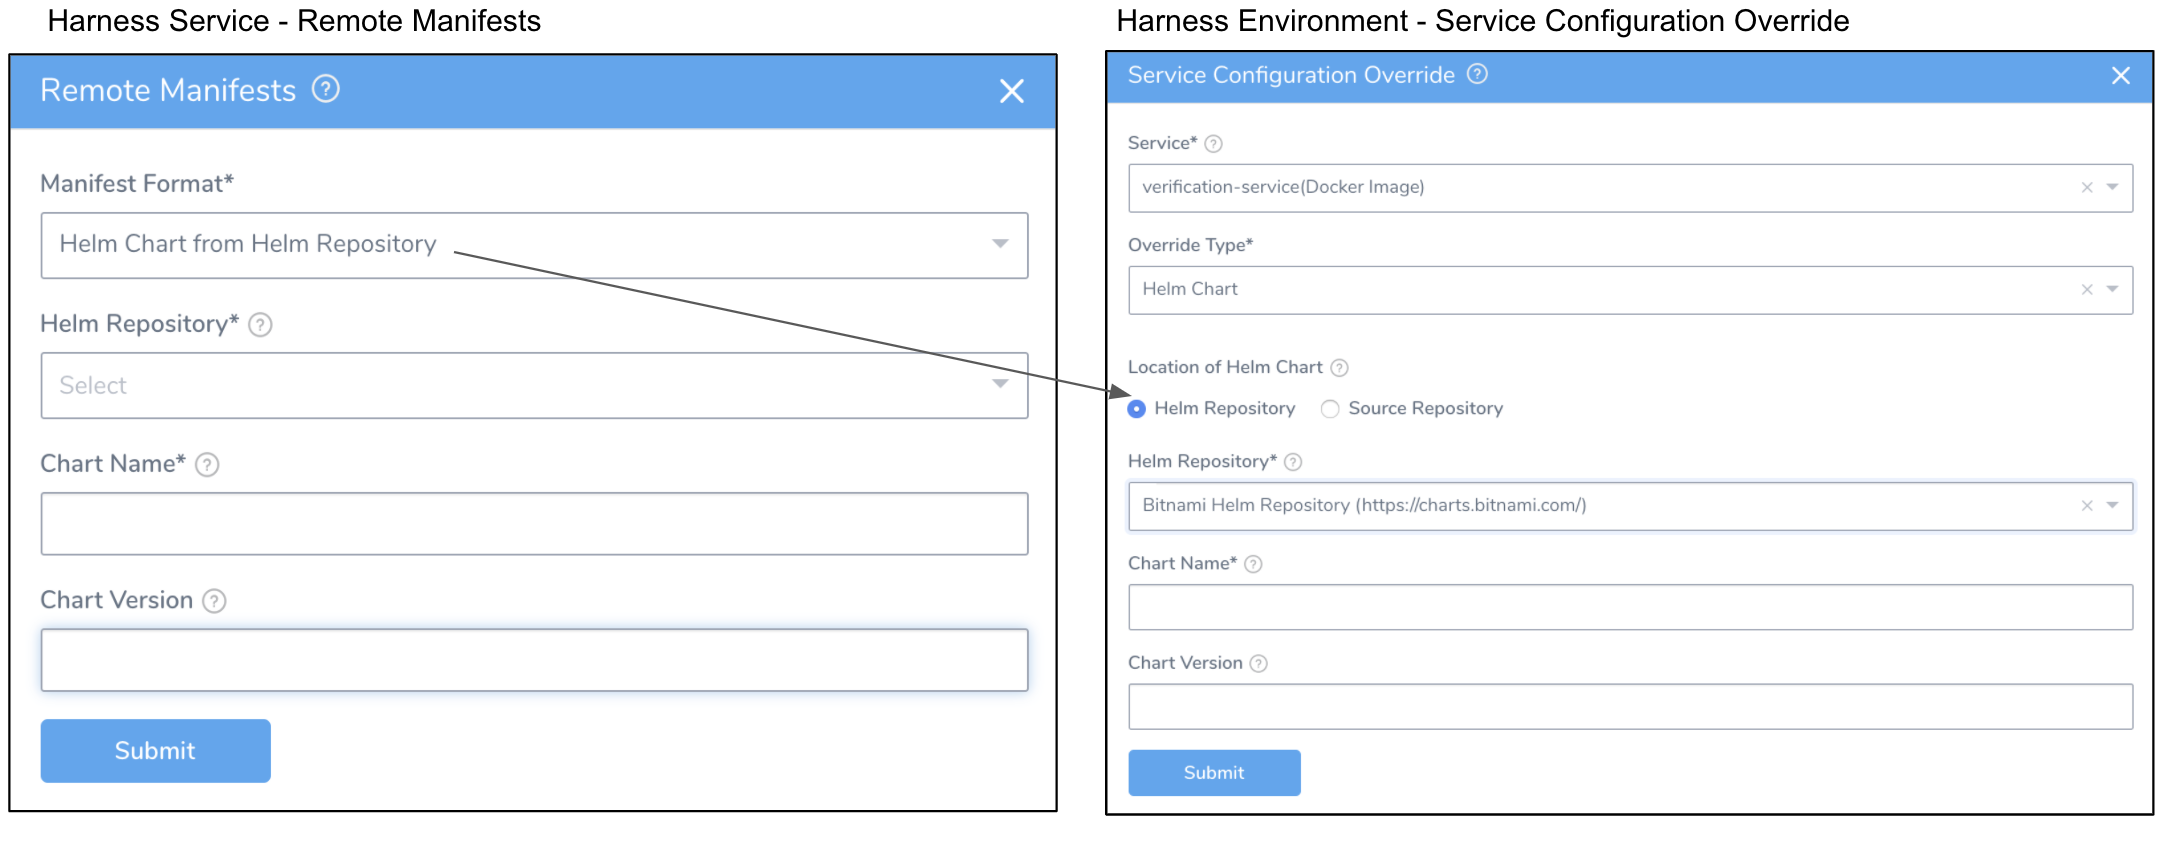This screenshot has height=844, width=2172.
Task: Open Helm Repository Select dropdown in Remote Manifests
Action: (534, 385)
